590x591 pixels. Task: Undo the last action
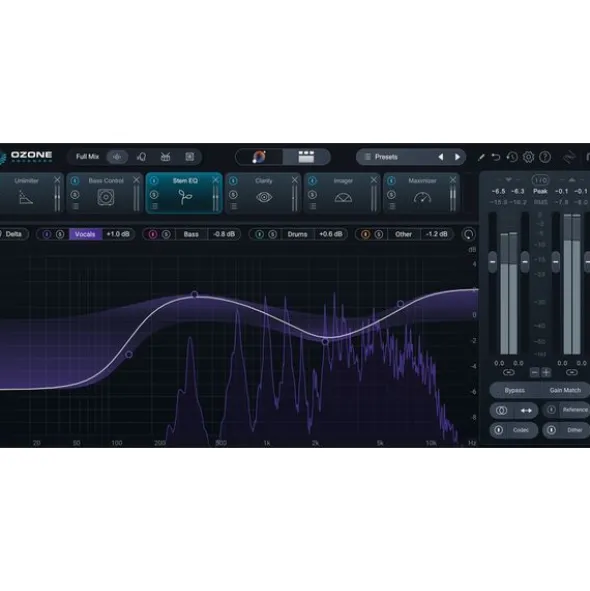(x=496, y=157)
